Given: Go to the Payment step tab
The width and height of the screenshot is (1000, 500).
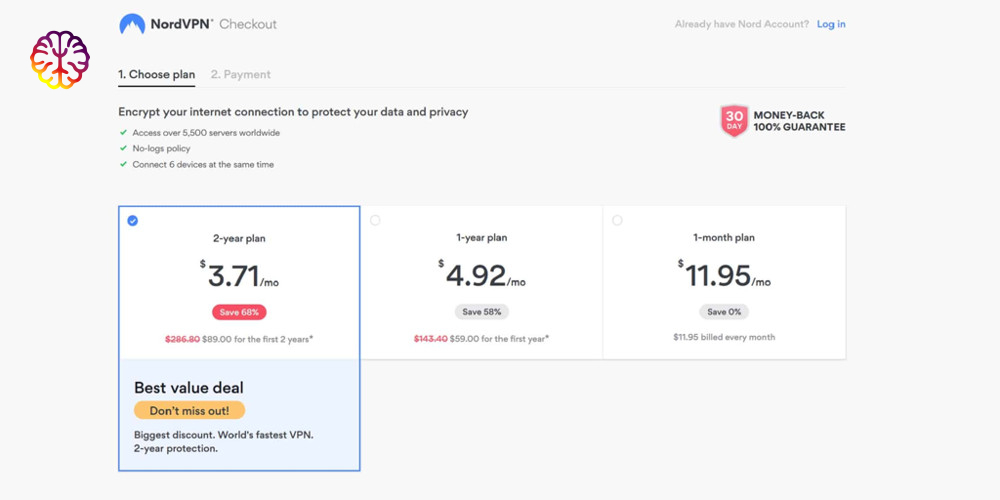Looking at the screenshot, I should (241, 75).
